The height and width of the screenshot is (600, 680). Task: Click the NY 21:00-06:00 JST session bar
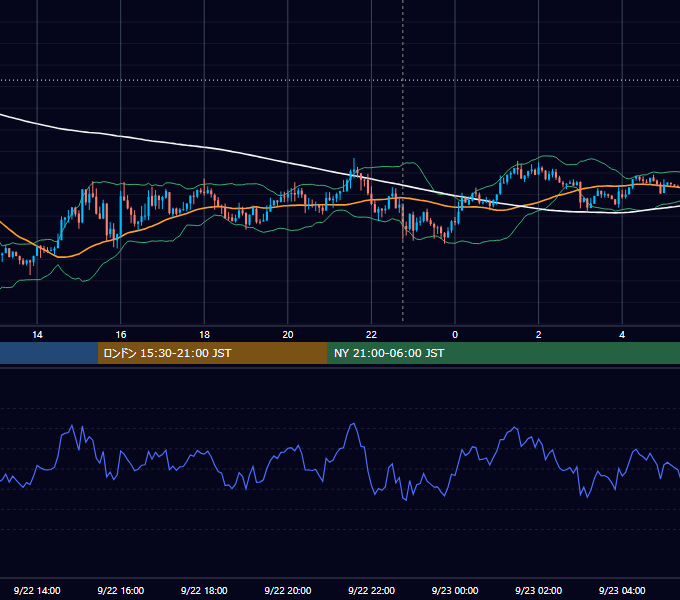click(x=503, y=353)
